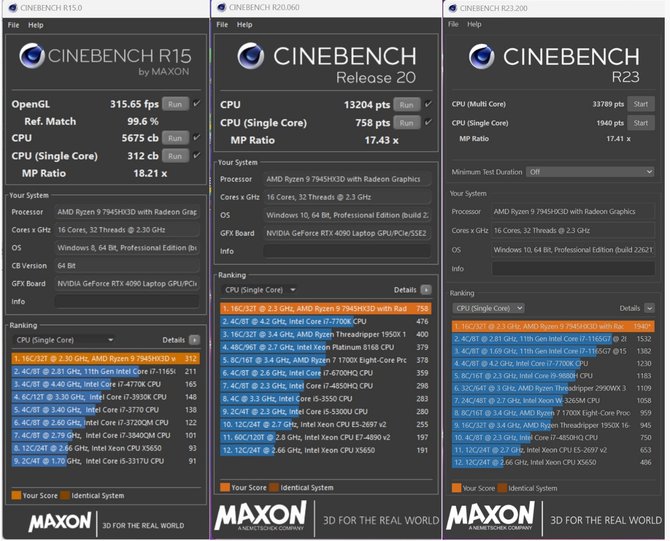The width and height of the screenshot is (670, 541).
Task: Select Xeon Platinum 8168 row scoring 379
Action: click(326, 347)
